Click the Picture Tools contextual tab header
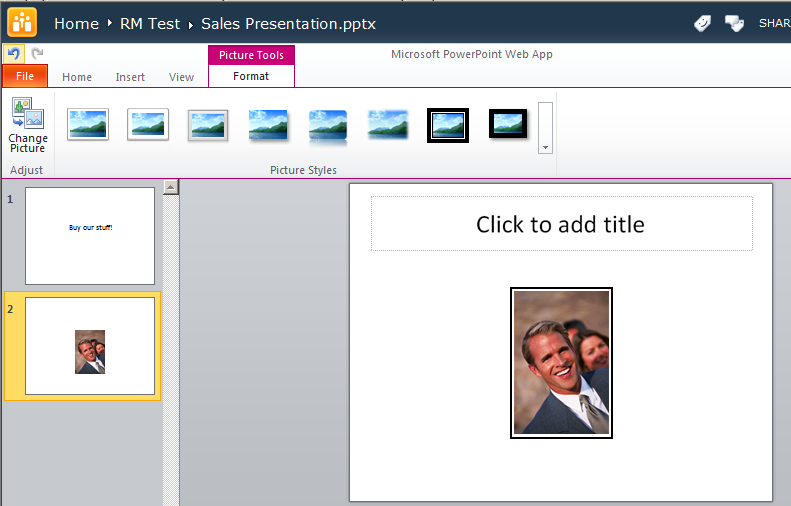This screenshot has width=791, height=506. pyautogui.click(x=251, y=55)
